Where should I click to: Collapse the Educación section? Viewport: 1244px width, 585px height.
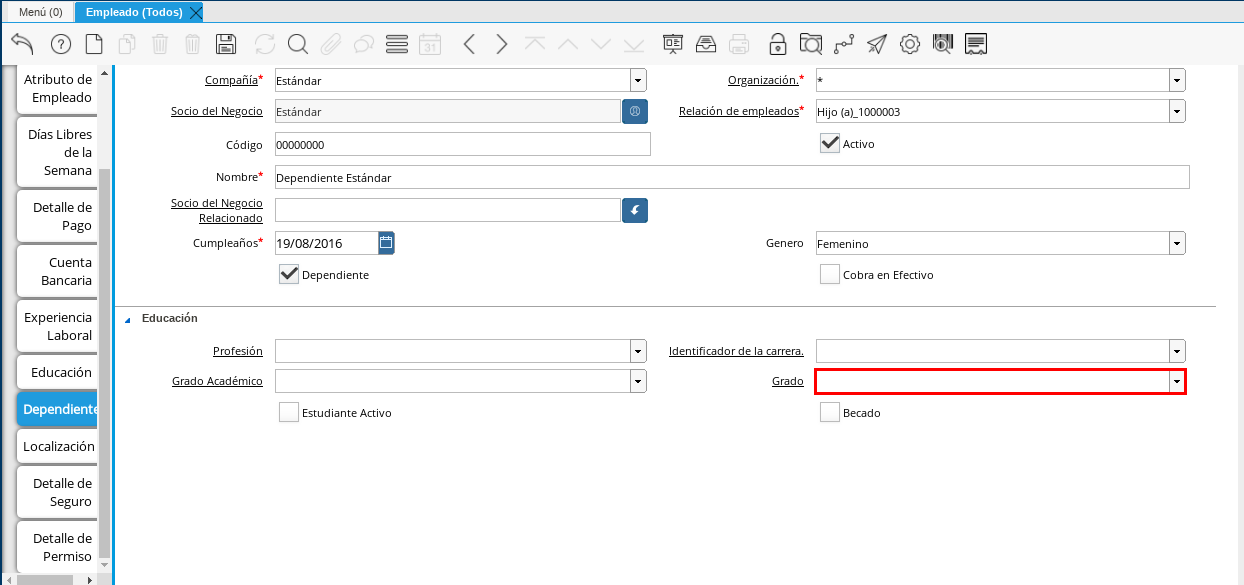click(x=127, y=319)
